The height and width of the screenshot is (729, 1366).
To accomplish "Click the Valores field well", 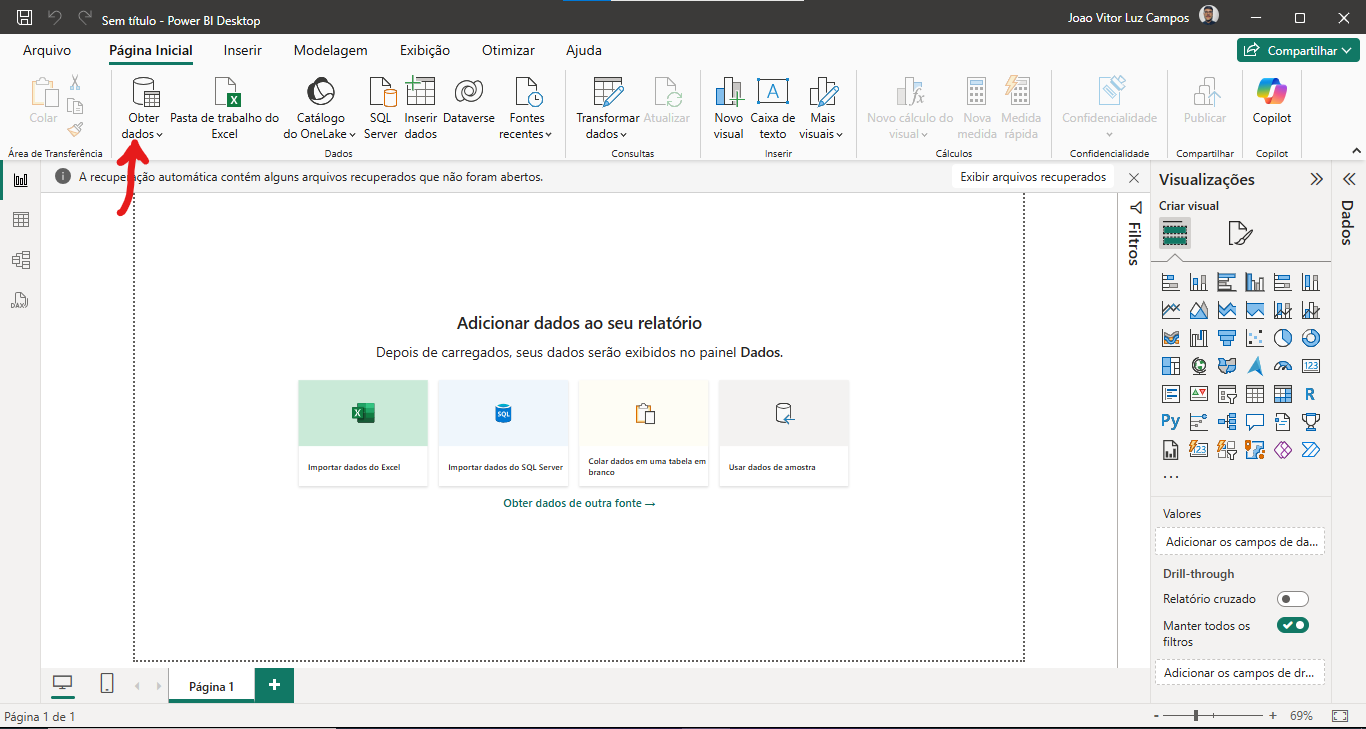I will click(1240, 542).
